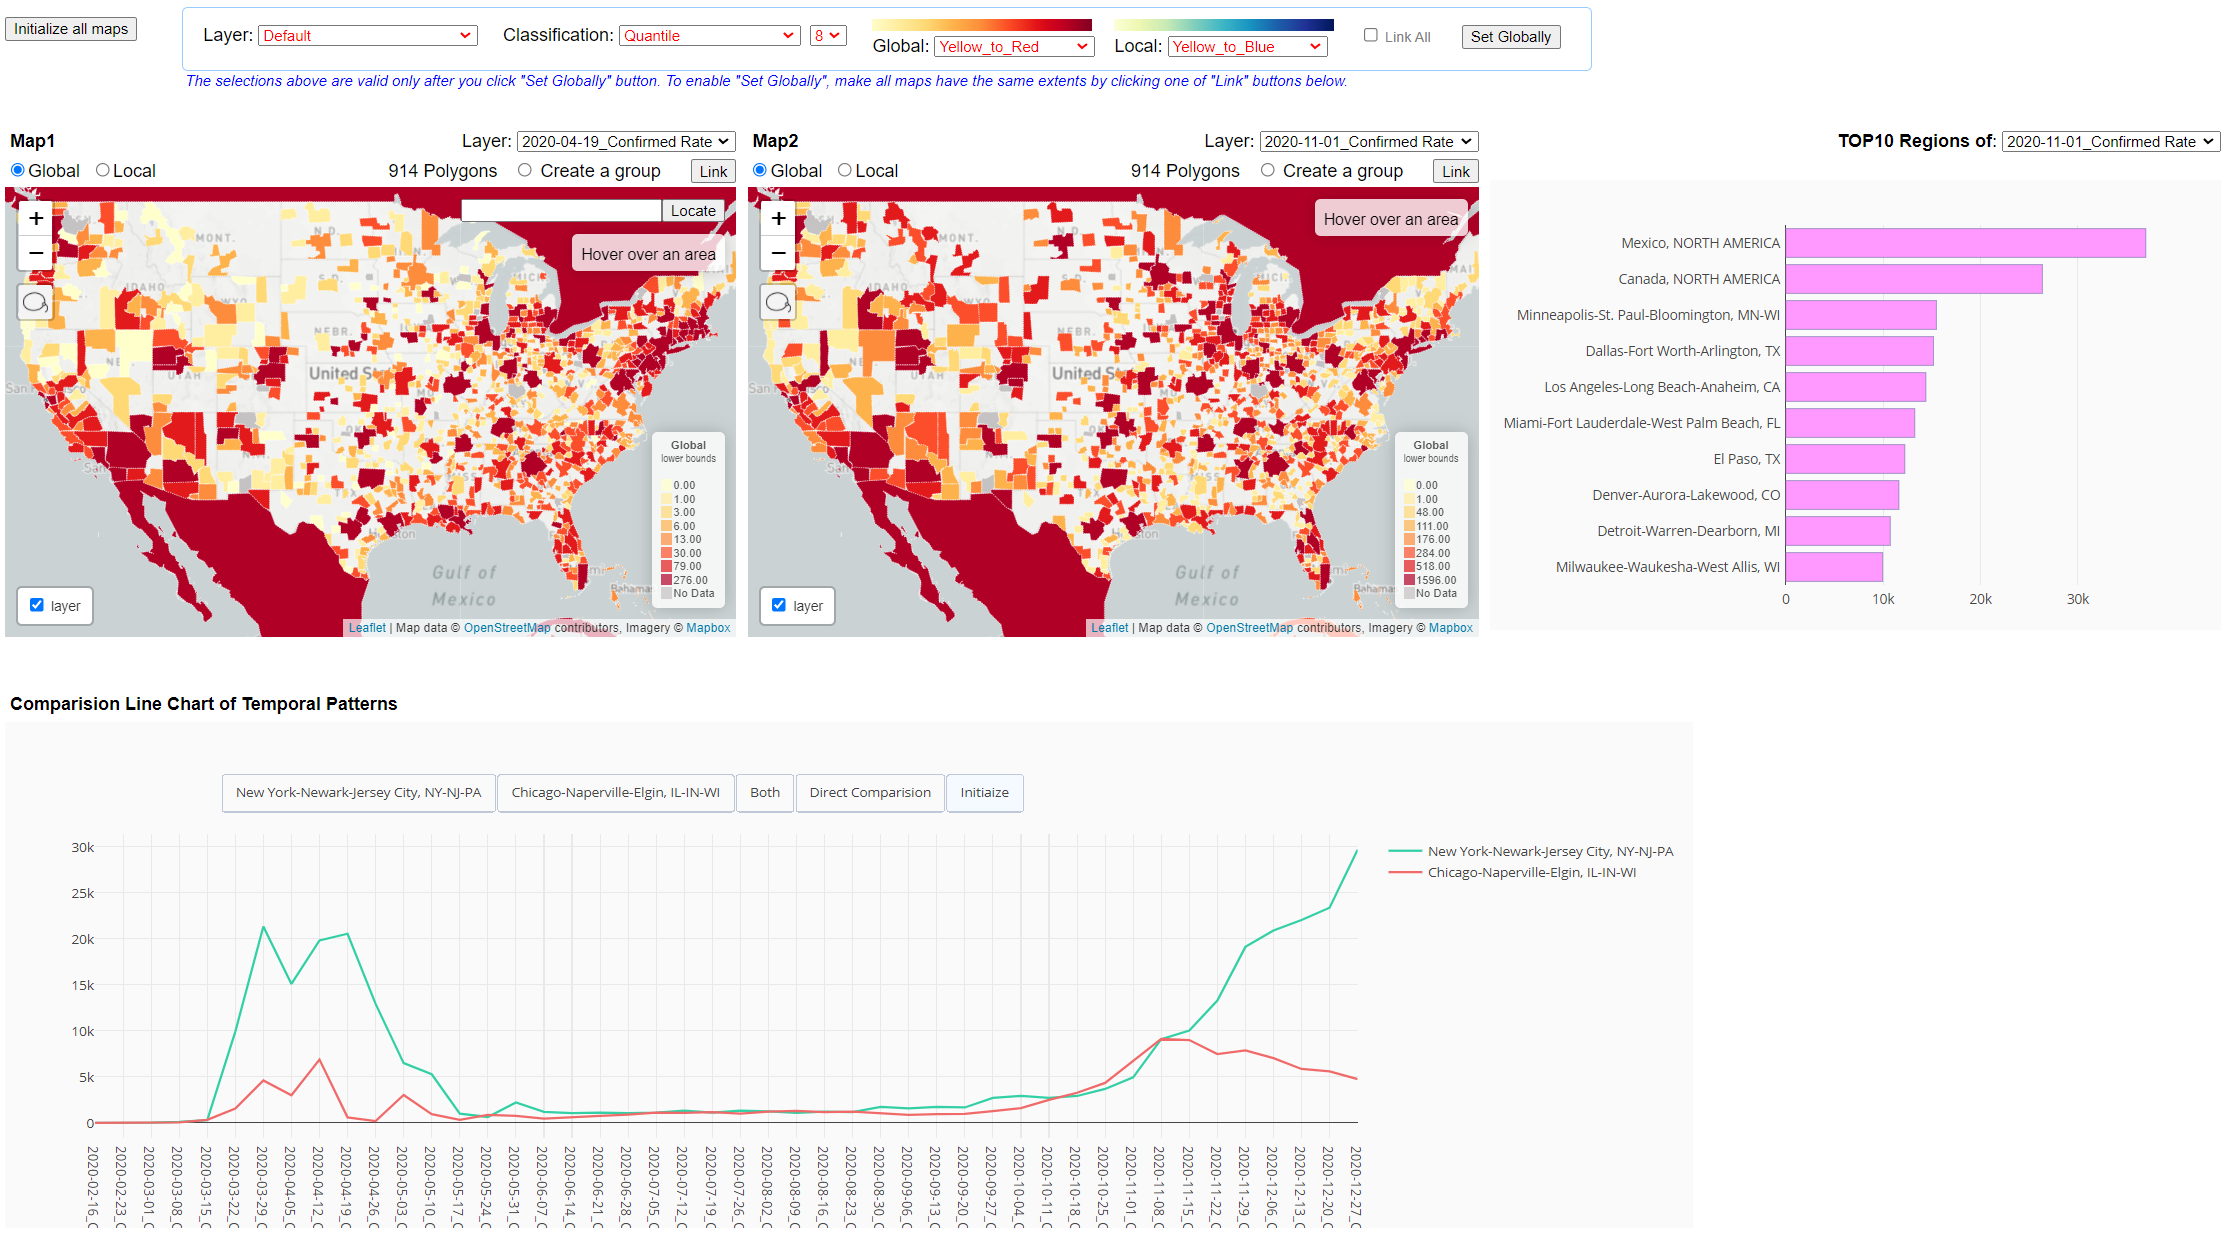Click the Set Globally button
The image size is (2231, 1246).
pyautogui.click(x=1511, y=37)
